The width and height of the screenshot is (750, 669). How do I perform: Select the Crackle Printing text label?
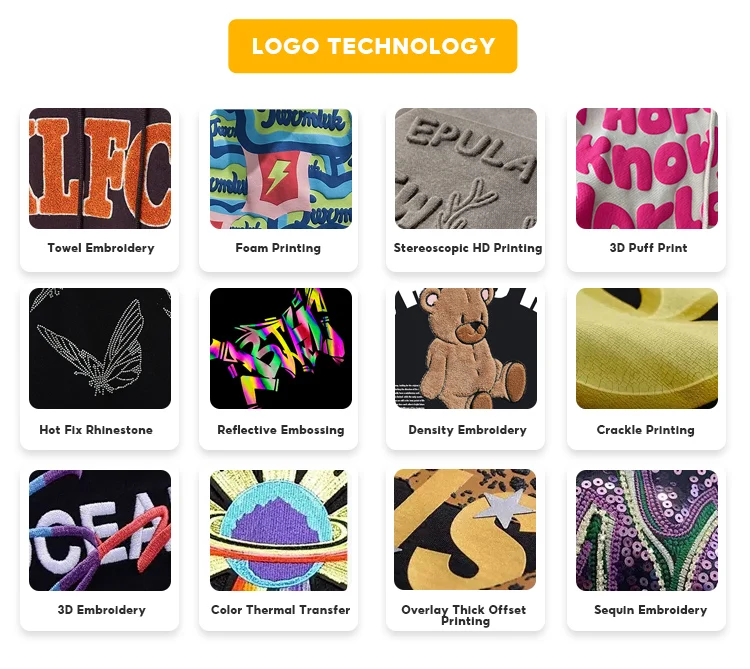[645, 429]
